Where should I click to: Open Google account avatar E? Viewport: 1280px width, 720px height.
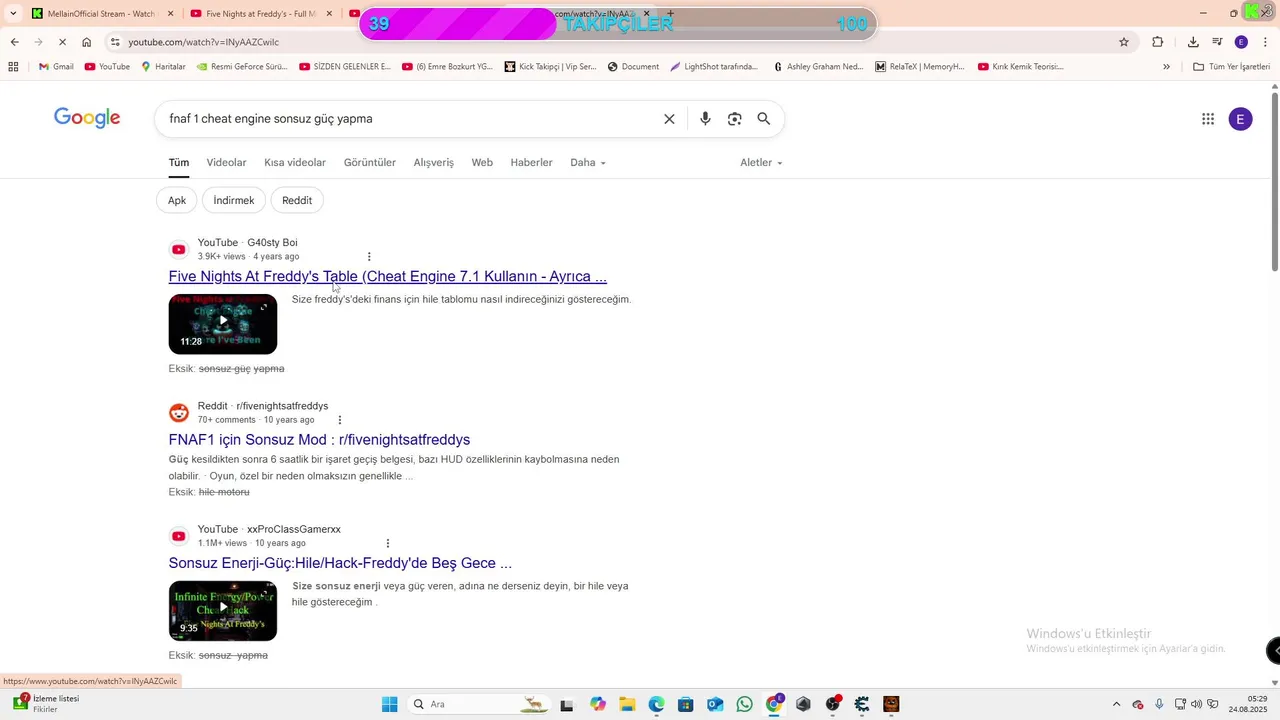click(1240, 119)
